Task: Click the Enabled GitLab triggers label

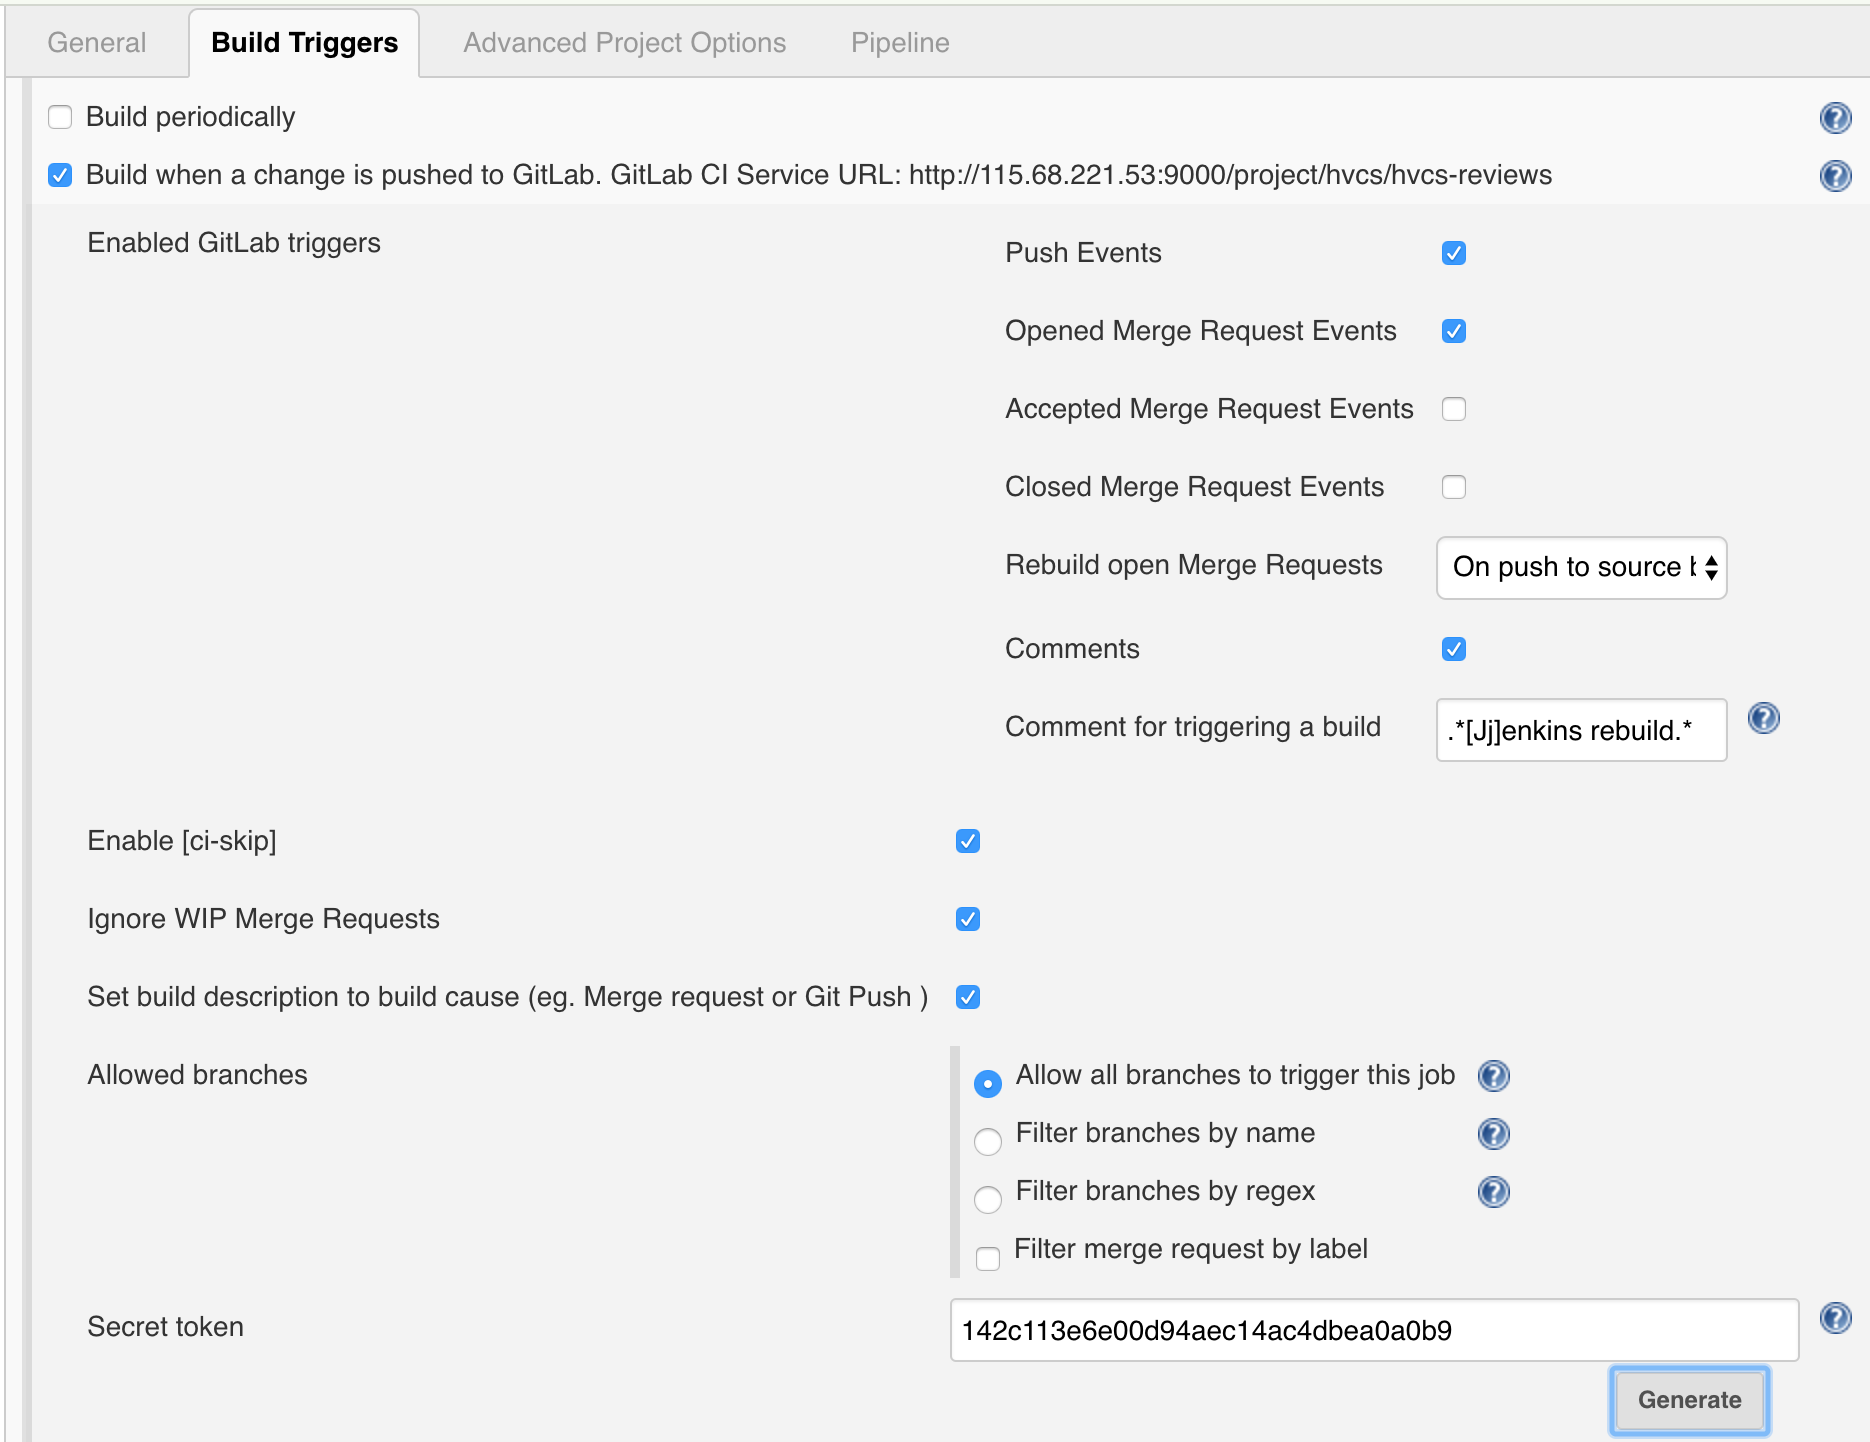Action: click(x=234, y=243)
